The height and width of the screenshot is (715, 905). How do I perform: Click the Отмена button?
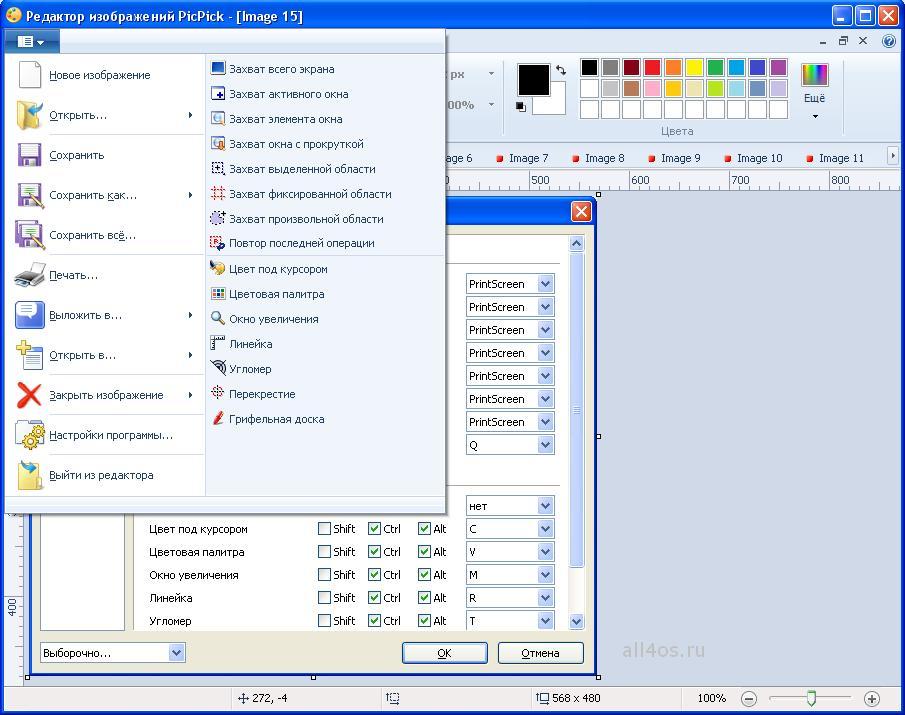coord(540,653)
